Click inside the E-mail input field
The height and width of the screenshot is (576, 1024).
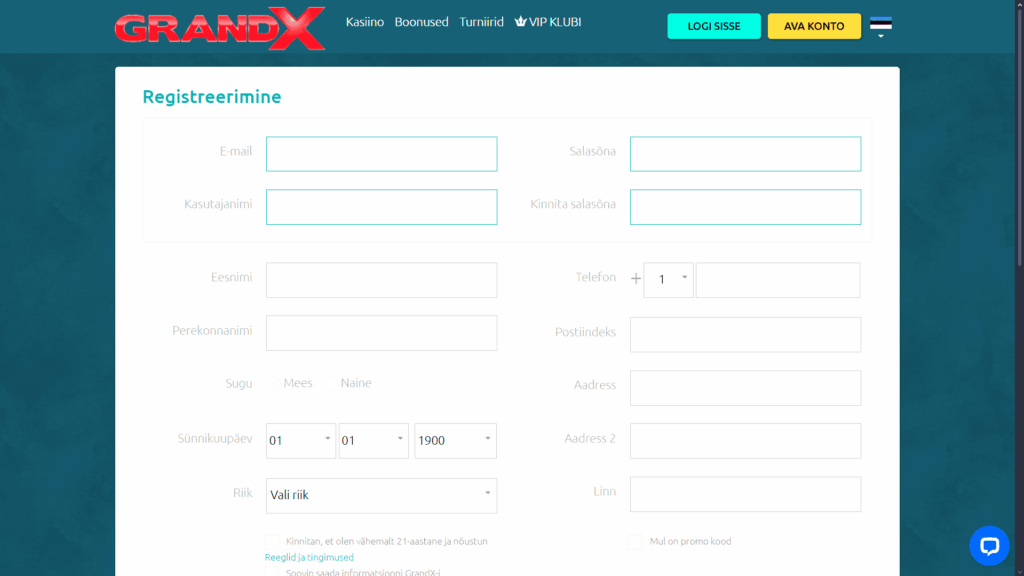381,153
